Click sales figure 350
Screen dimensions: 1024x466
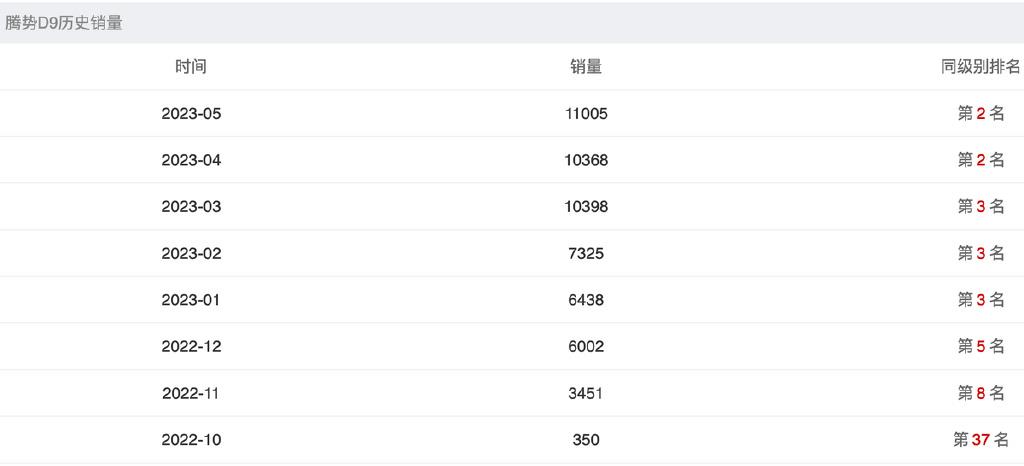click(586, 440)
